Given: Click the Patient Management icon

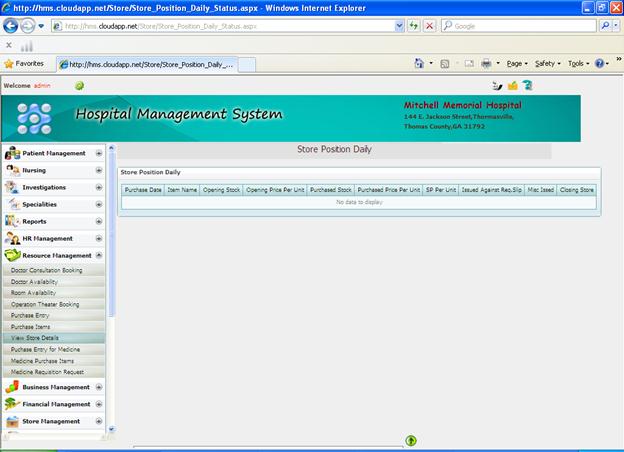Looking at the screenshot, I should [x=12, y=153].
